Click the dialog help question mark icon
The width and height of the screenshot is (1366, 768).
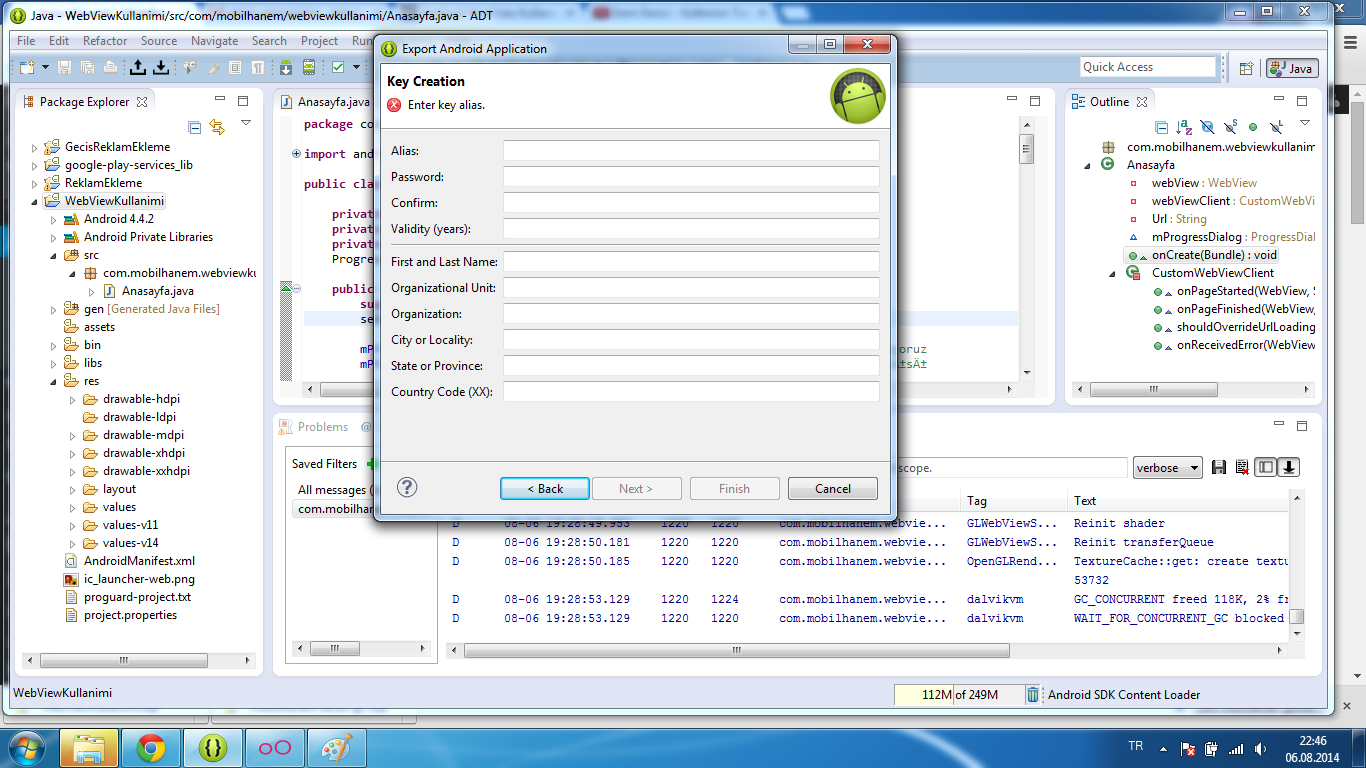(x=407, y=487)
